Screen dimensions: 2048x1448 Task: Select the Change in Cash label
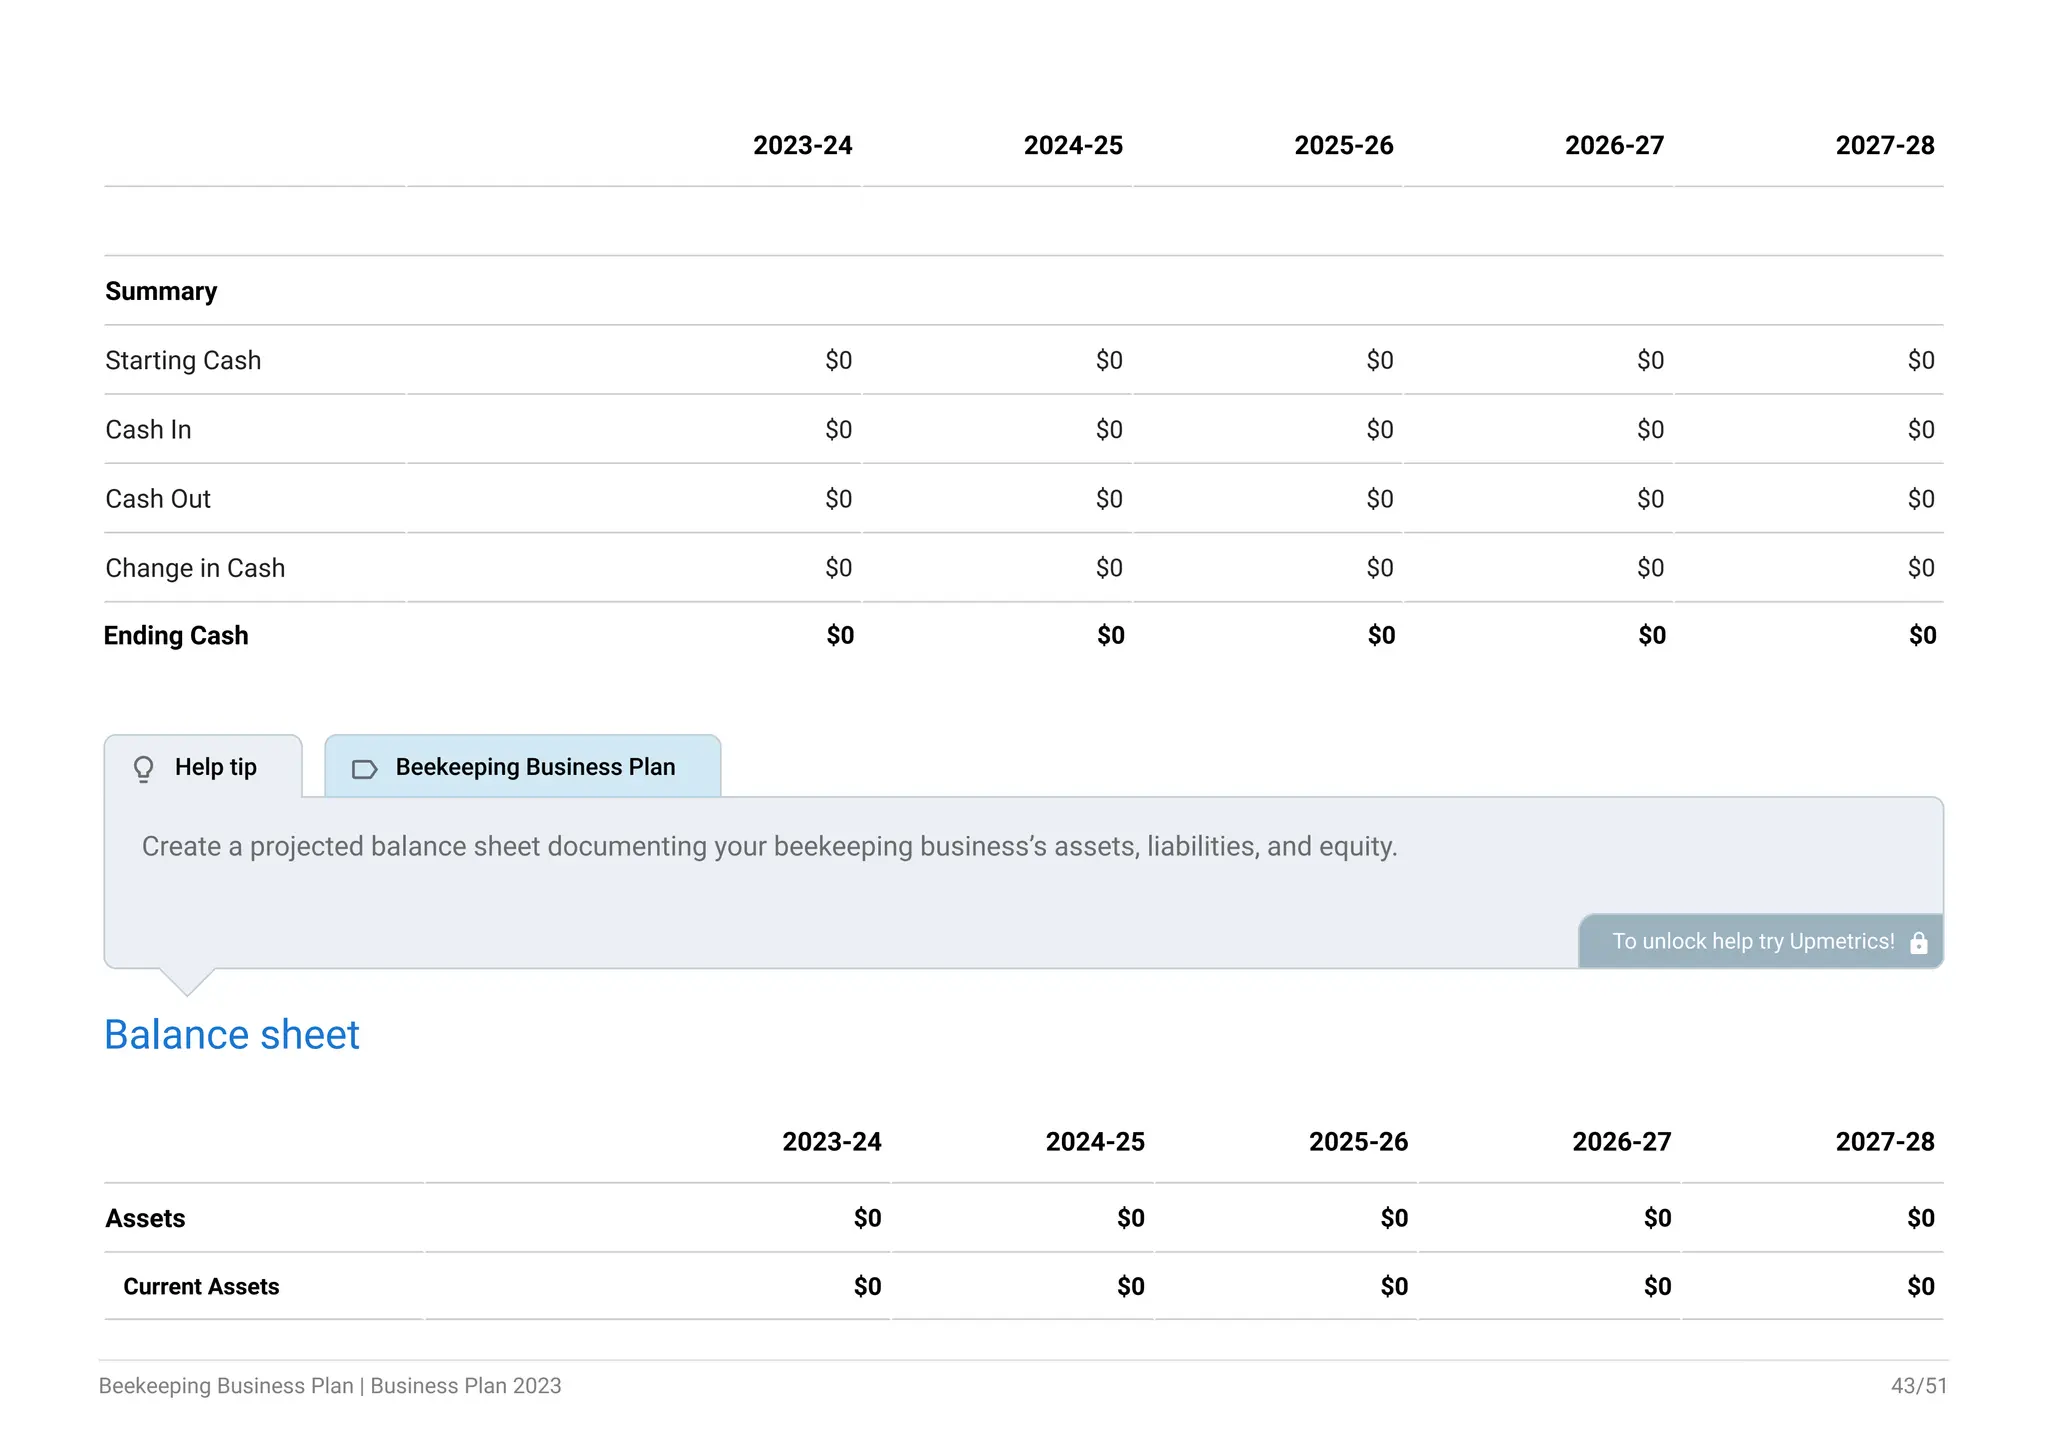tap(195, 568)
